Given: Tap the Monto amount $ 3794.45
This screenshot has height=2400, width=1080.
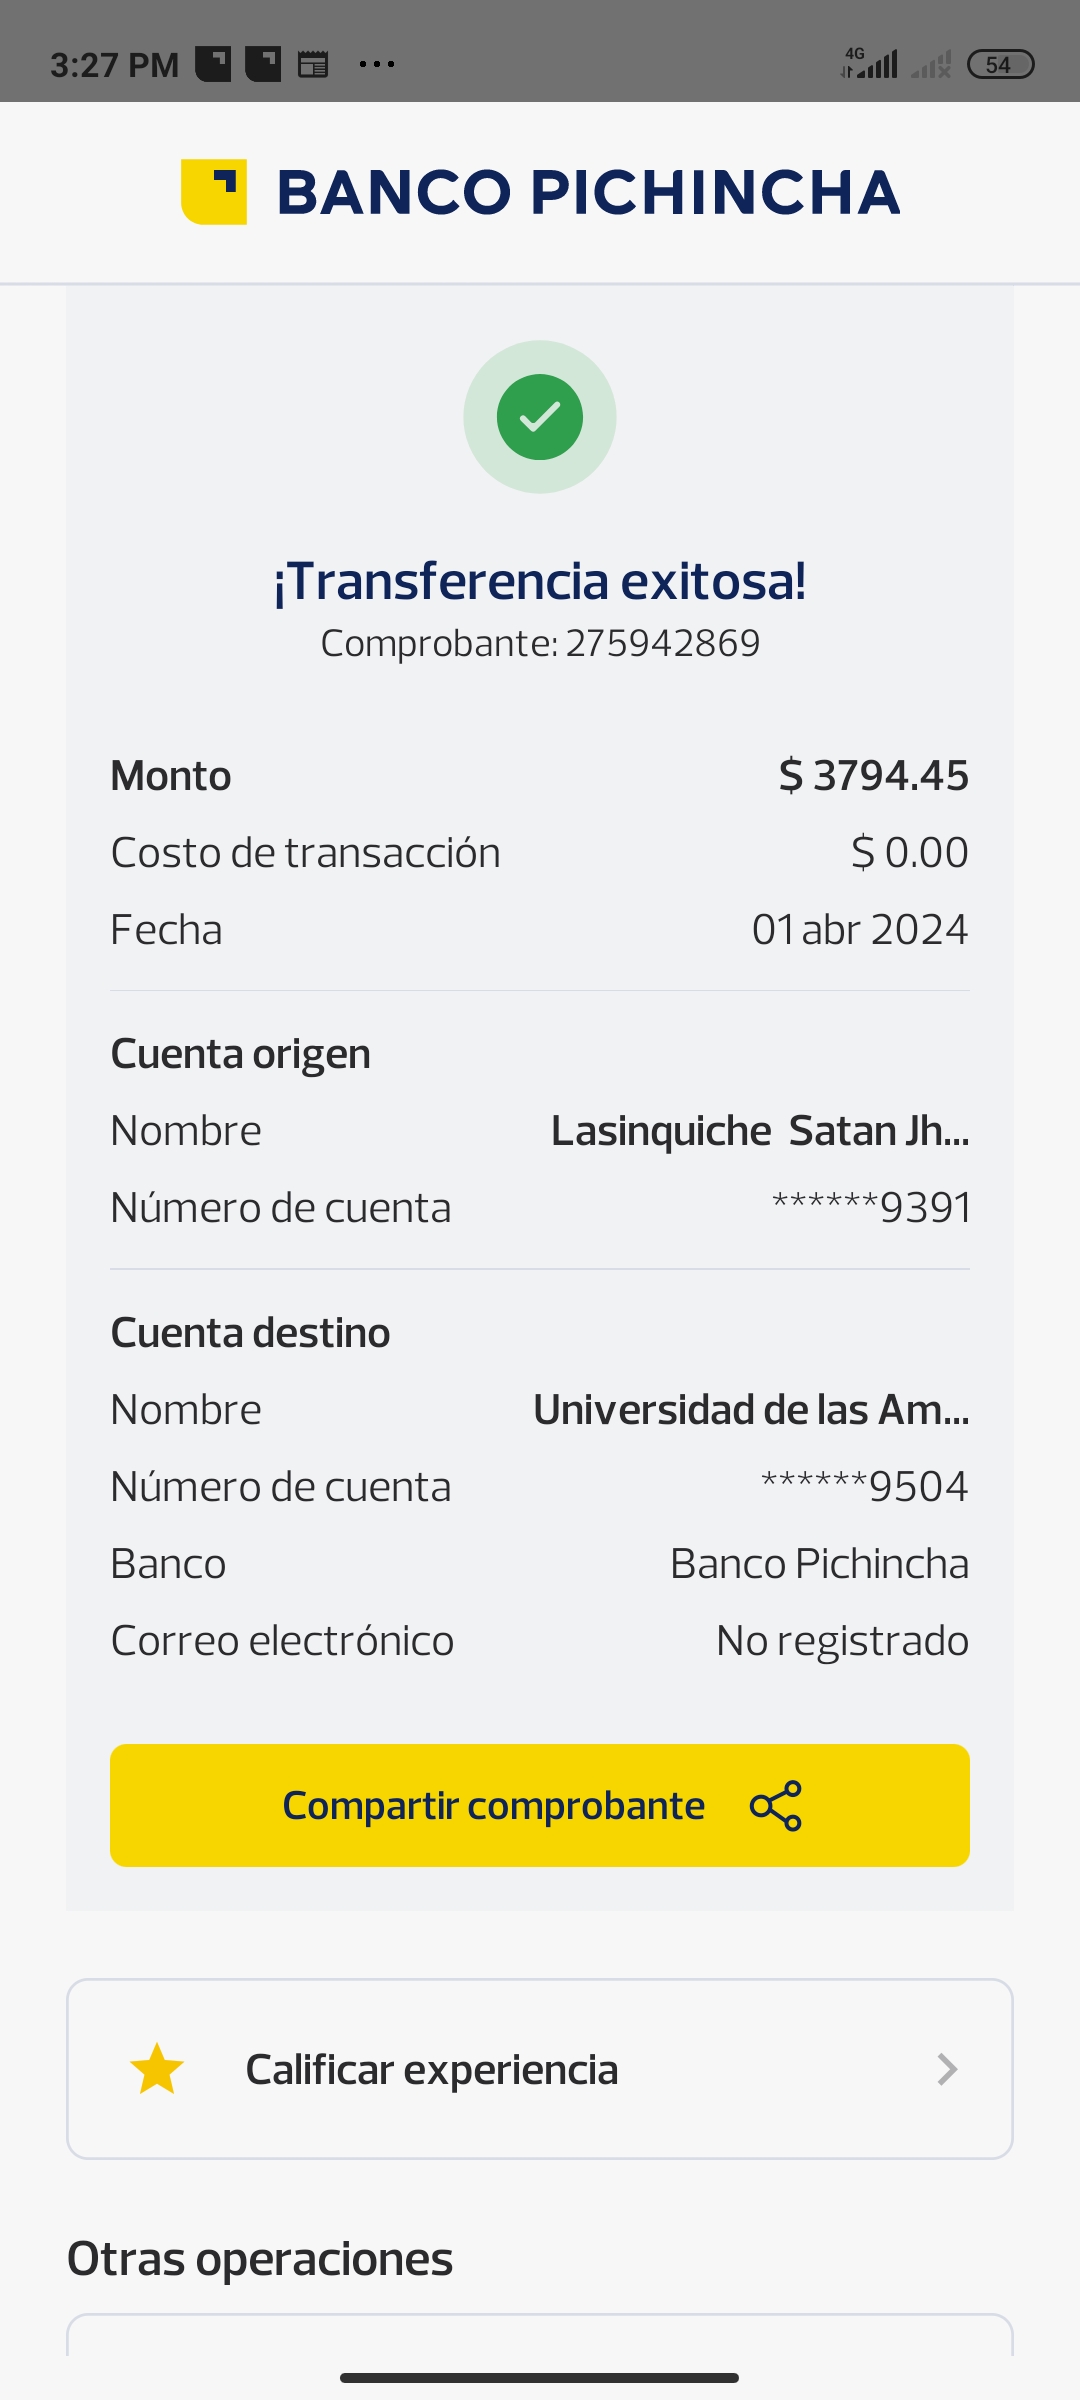Looking at the screenshot, I should [x=873, y=776].
